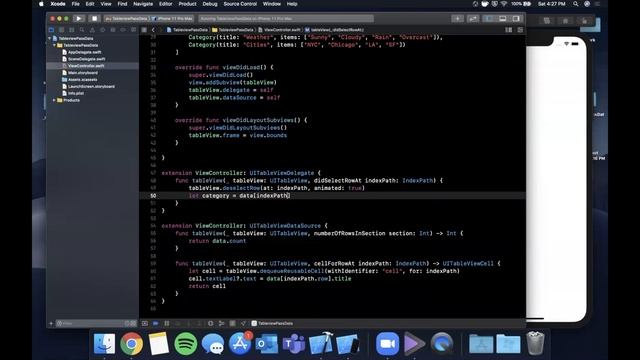Click line 50 in the gutter

[153, 196]
